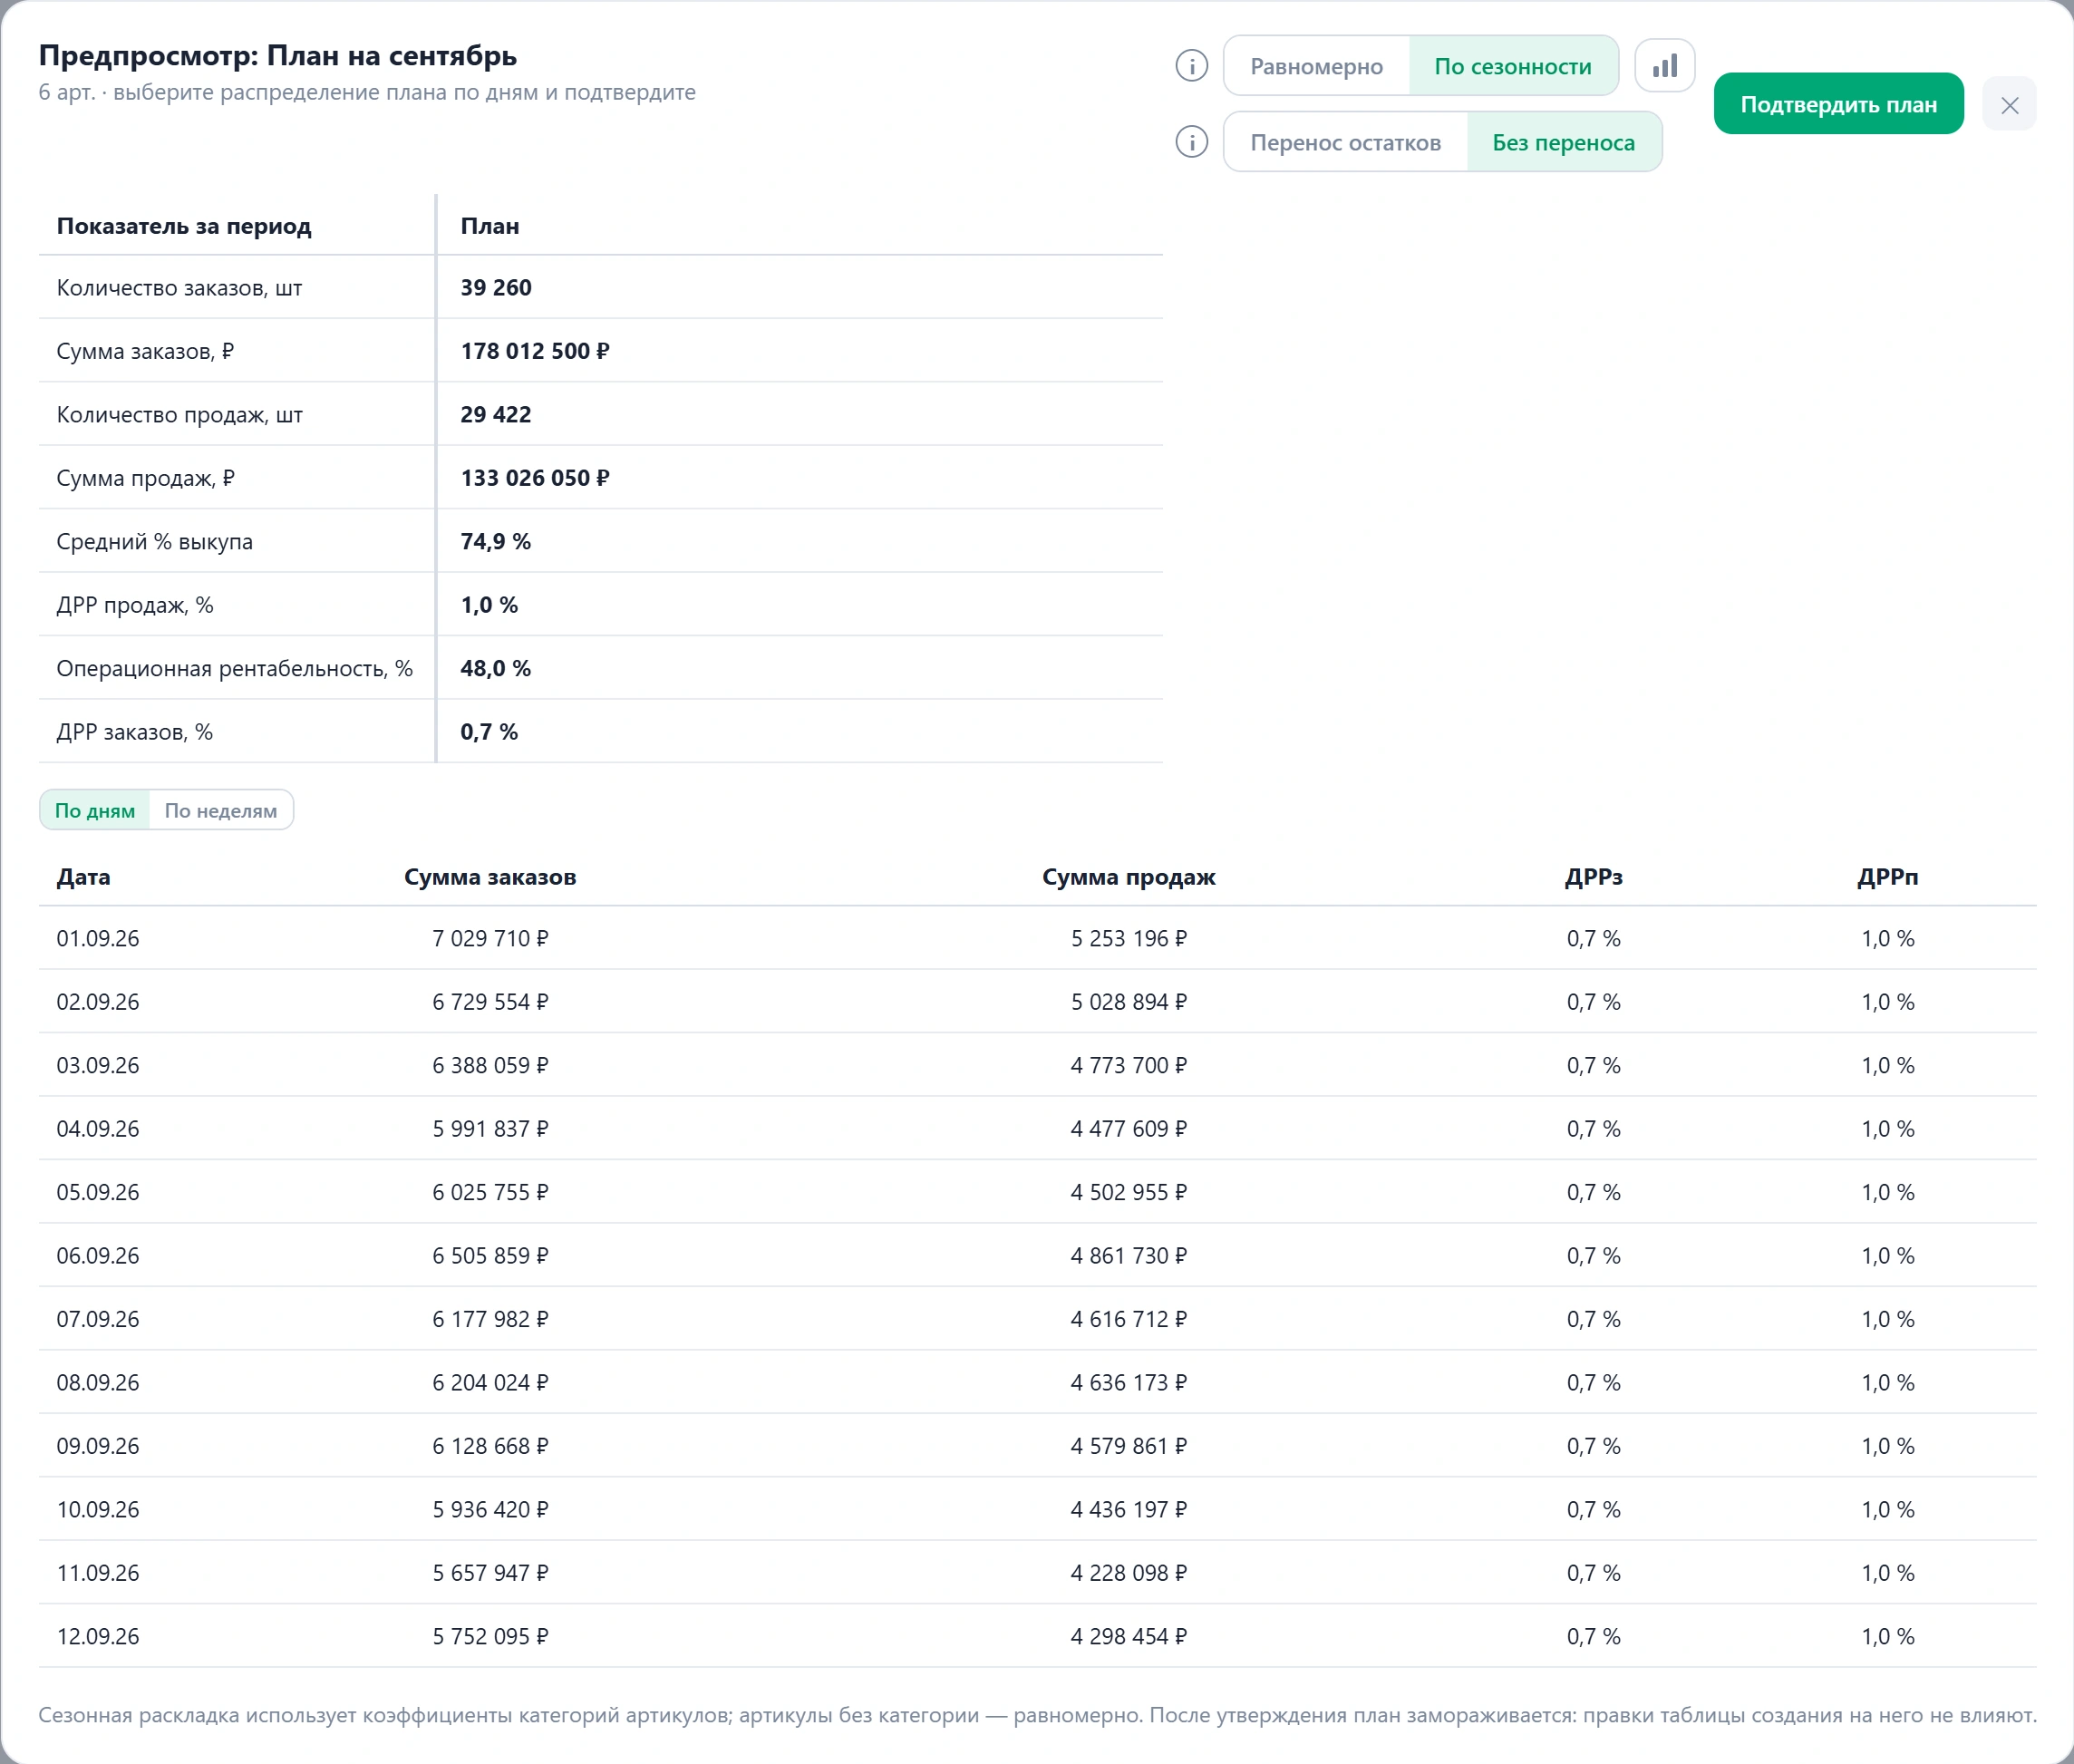Click plan value 74,9 %
This screenshot has width=2074, height=1764.
point(496,542)
